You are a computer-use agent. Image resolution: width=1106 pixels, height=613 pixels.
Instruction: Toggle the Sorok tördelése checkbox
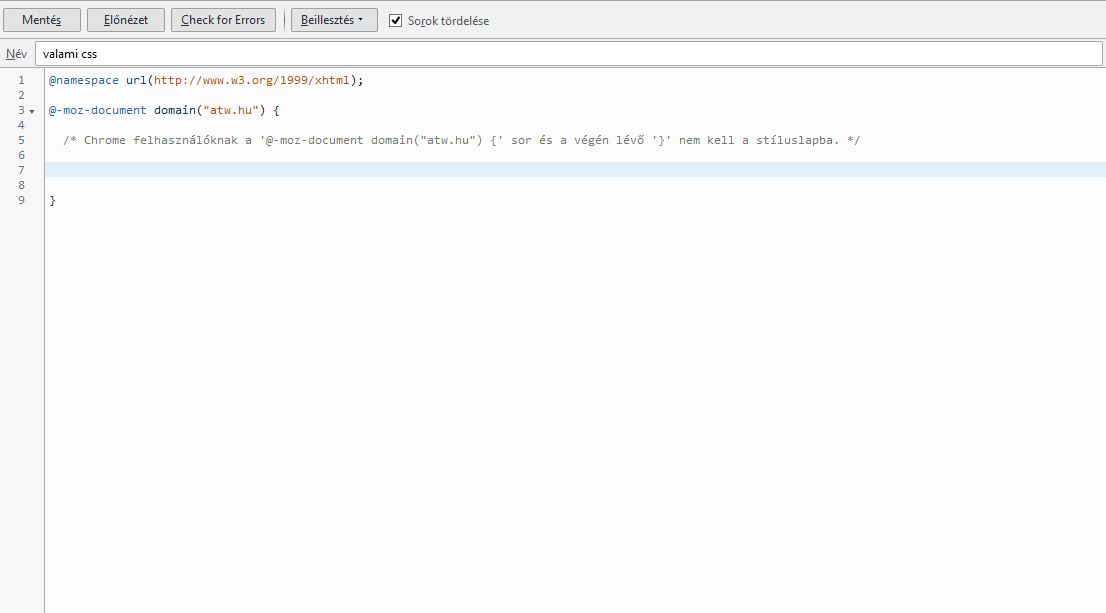click(x=396, y=20)
